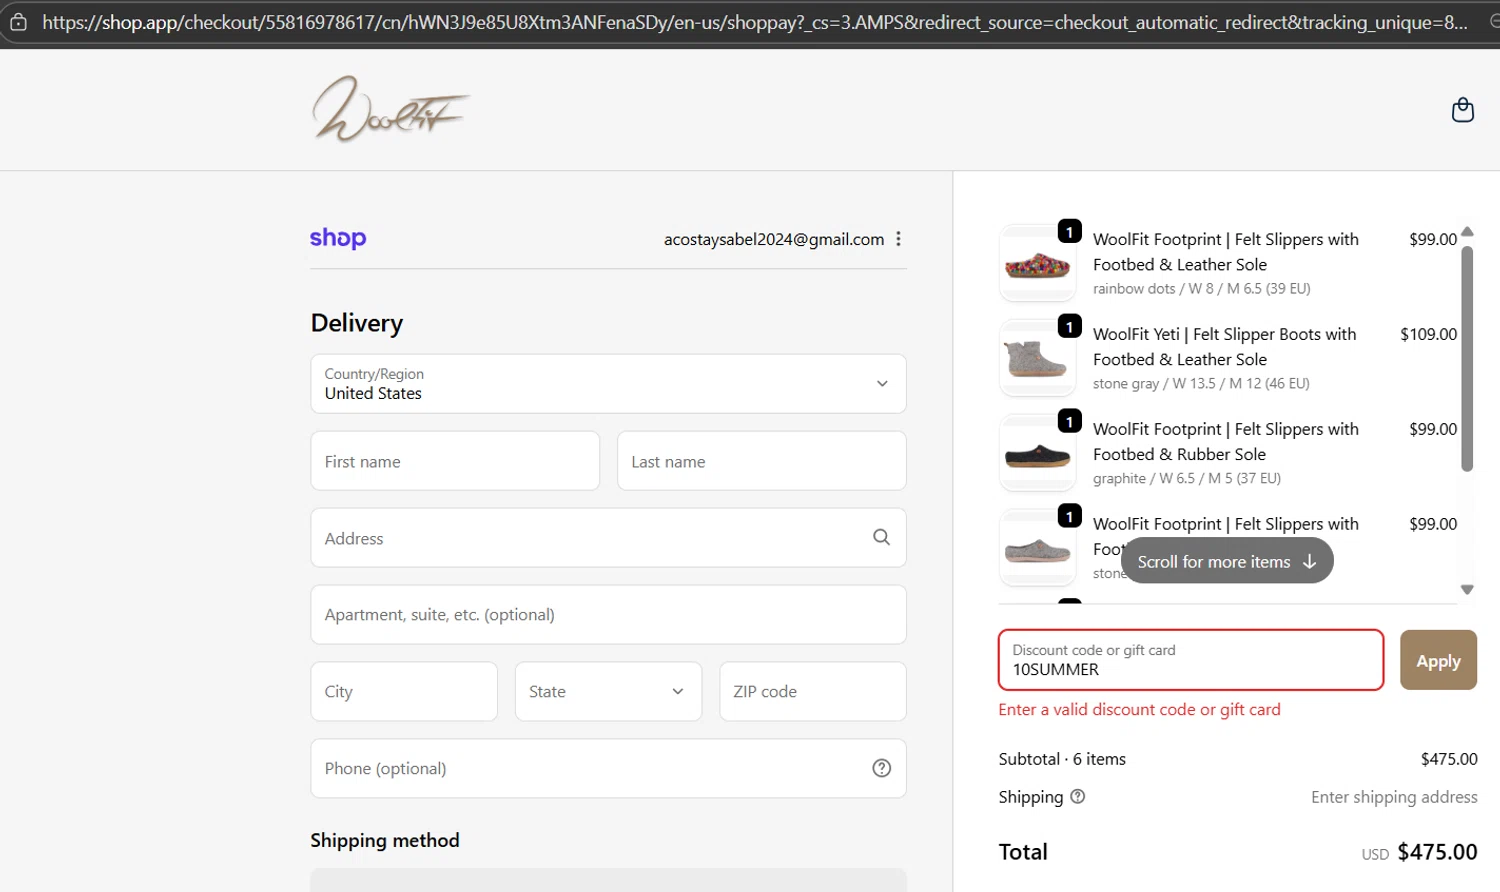Click the 'Enter shipping address' text
This screenshot has height=892, width=1500.
1394,797
